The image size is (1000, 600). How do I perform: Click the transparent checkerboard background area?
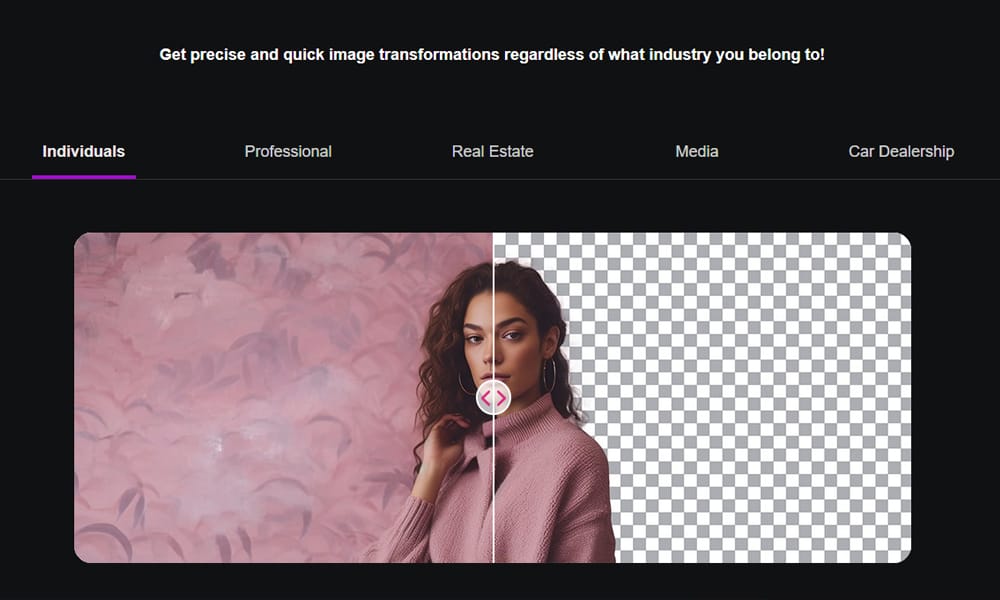[760, 390]
